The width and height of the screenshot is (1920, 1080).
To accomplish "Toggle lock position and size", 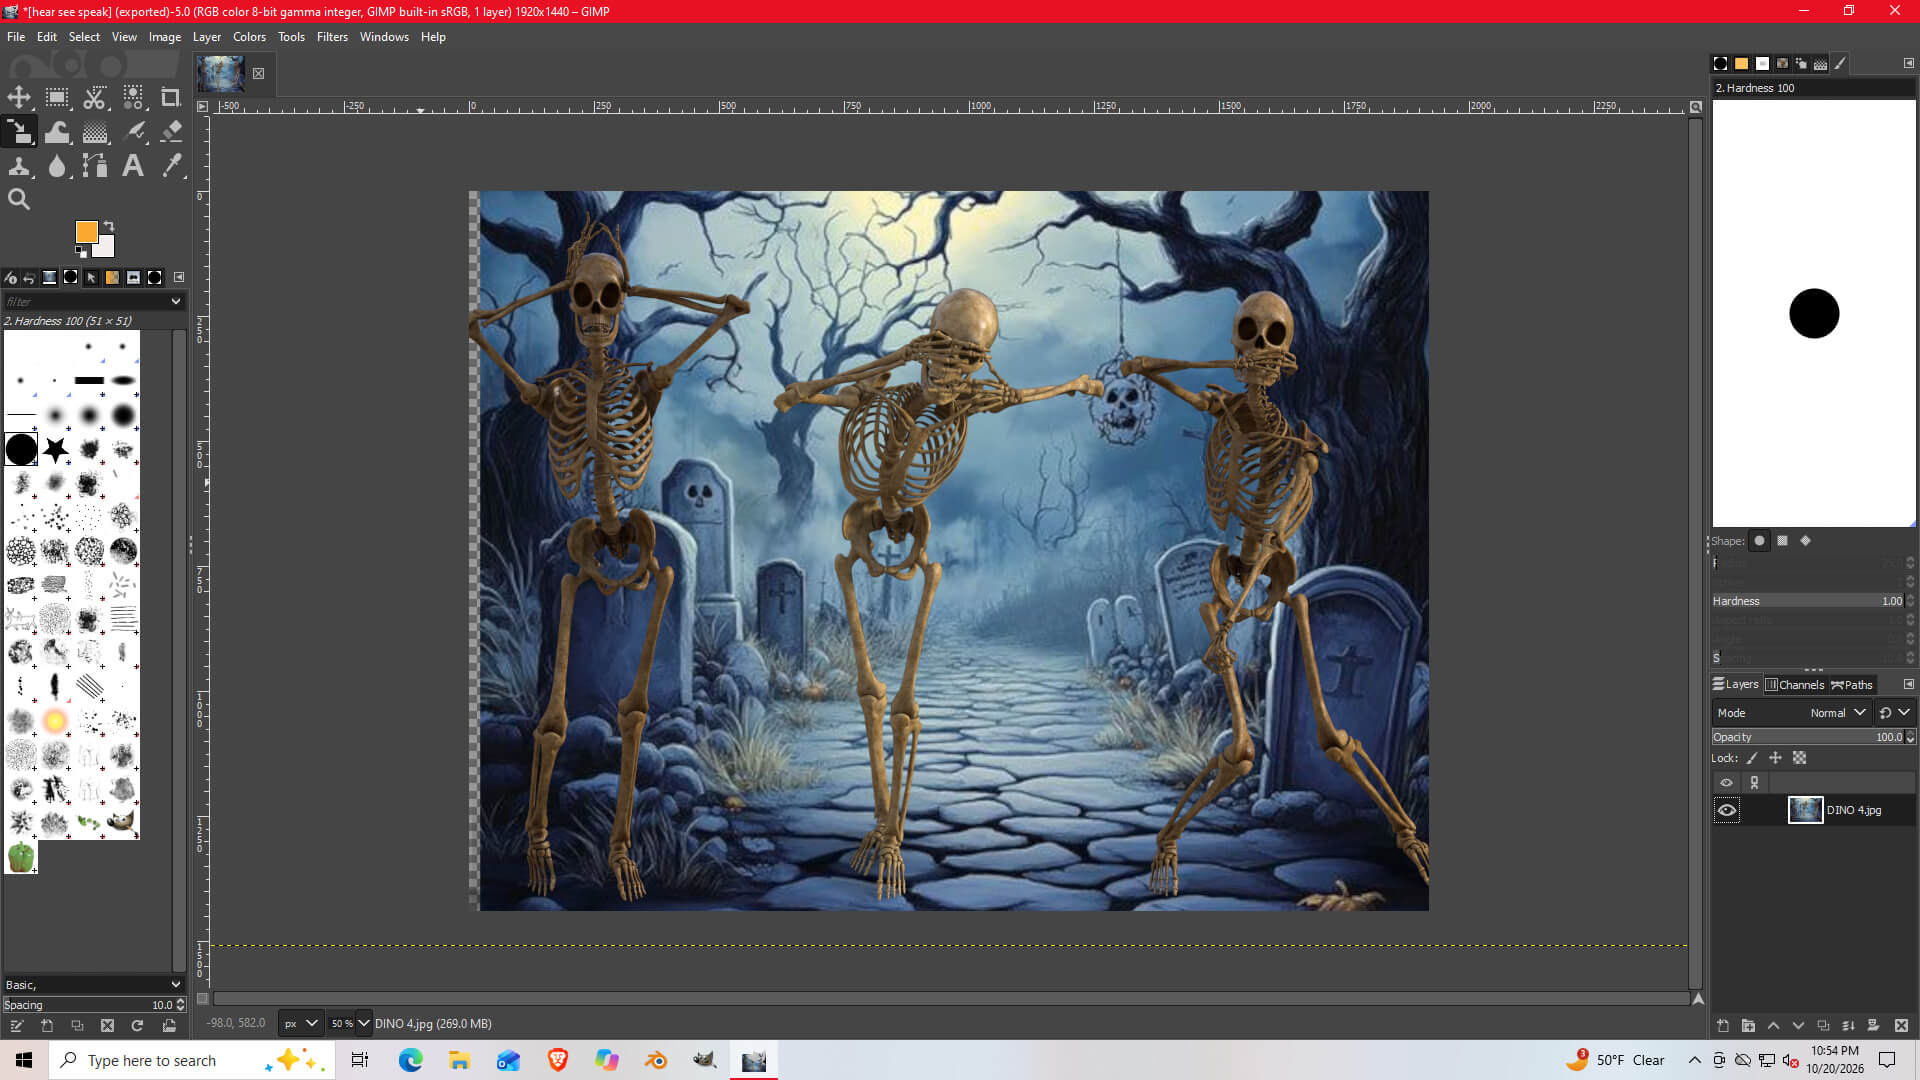I will (x=1775, y=758).
